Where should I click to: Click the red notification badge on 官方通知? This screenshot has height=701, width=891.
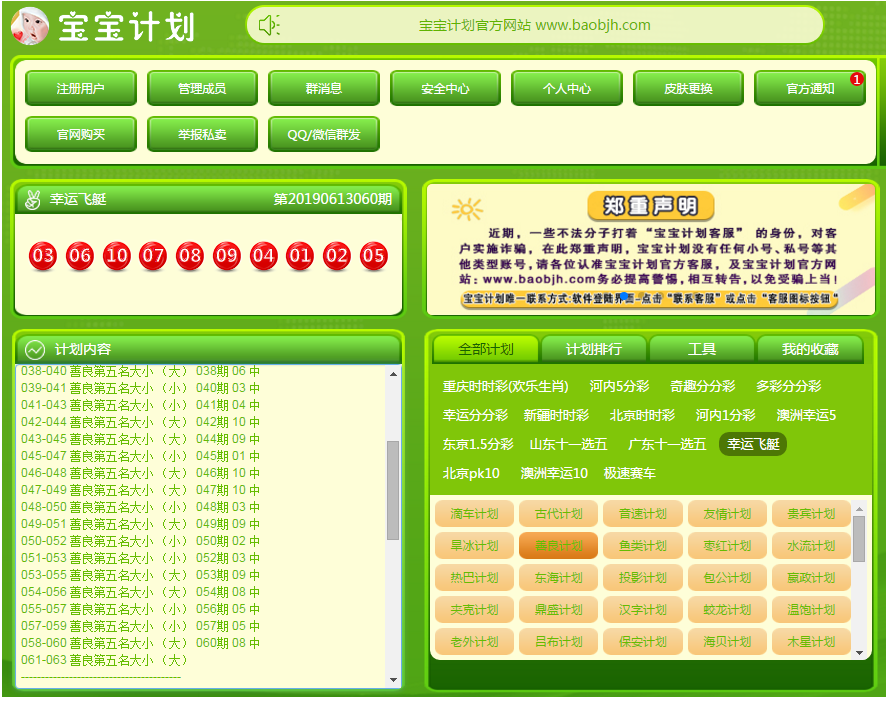(x=856, y=79)
